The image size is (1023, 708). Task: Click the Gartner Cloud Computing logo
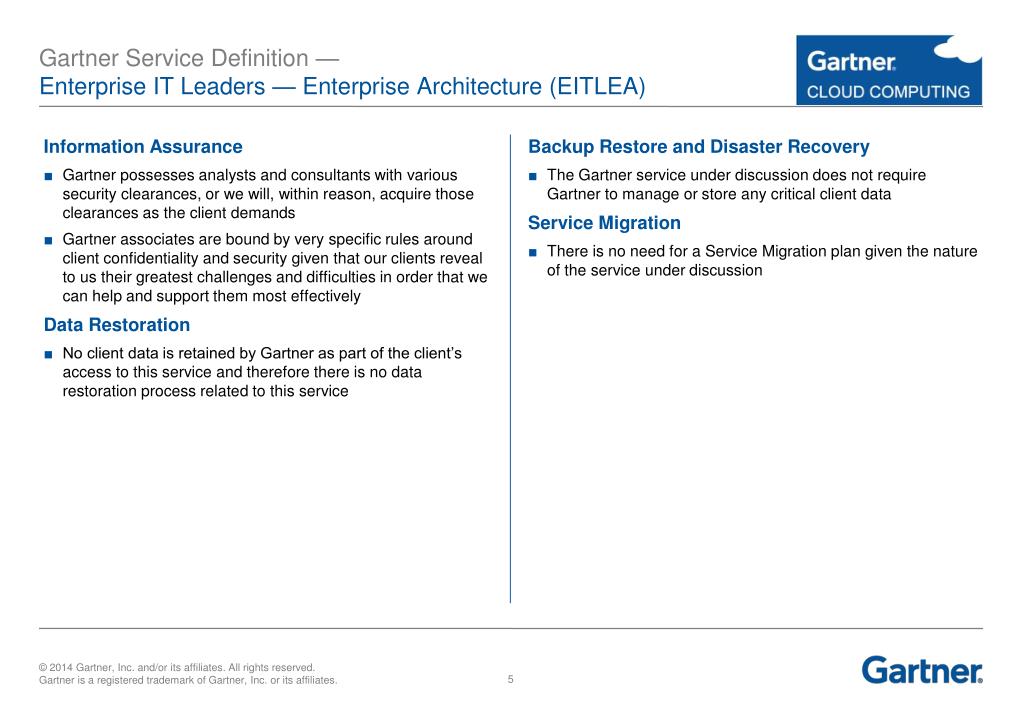(889, 70)
